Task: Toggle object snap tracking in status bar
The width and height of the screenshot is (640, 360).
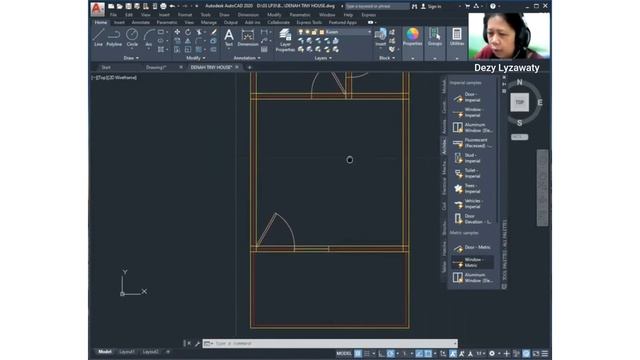Action: (419, 353)
